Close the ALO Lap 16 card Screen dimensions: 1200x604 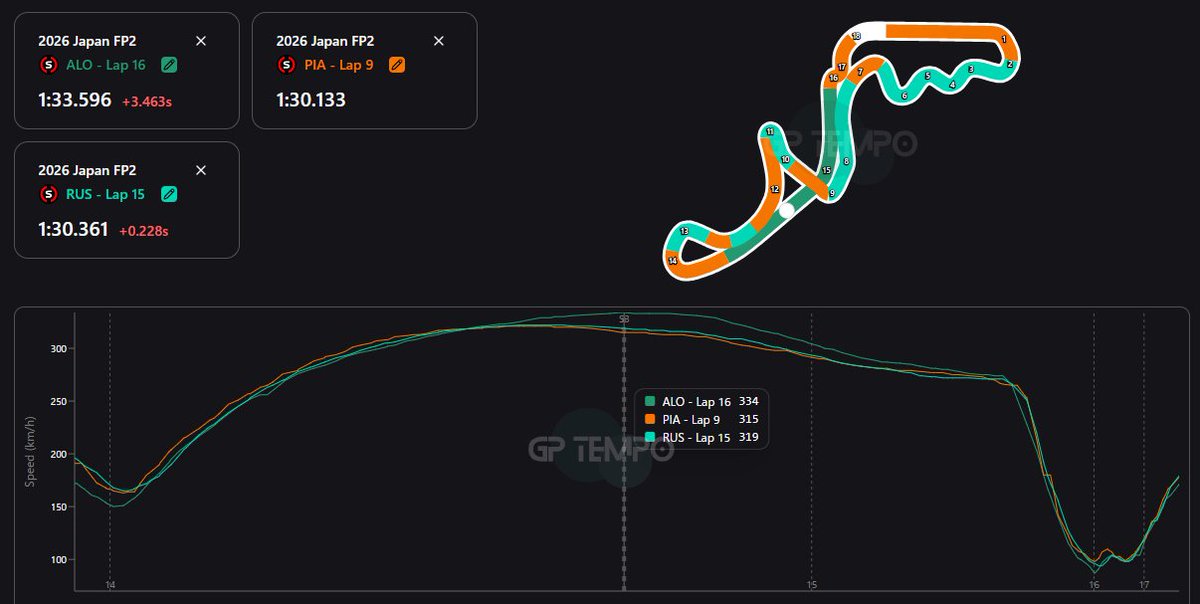point(201,41)
